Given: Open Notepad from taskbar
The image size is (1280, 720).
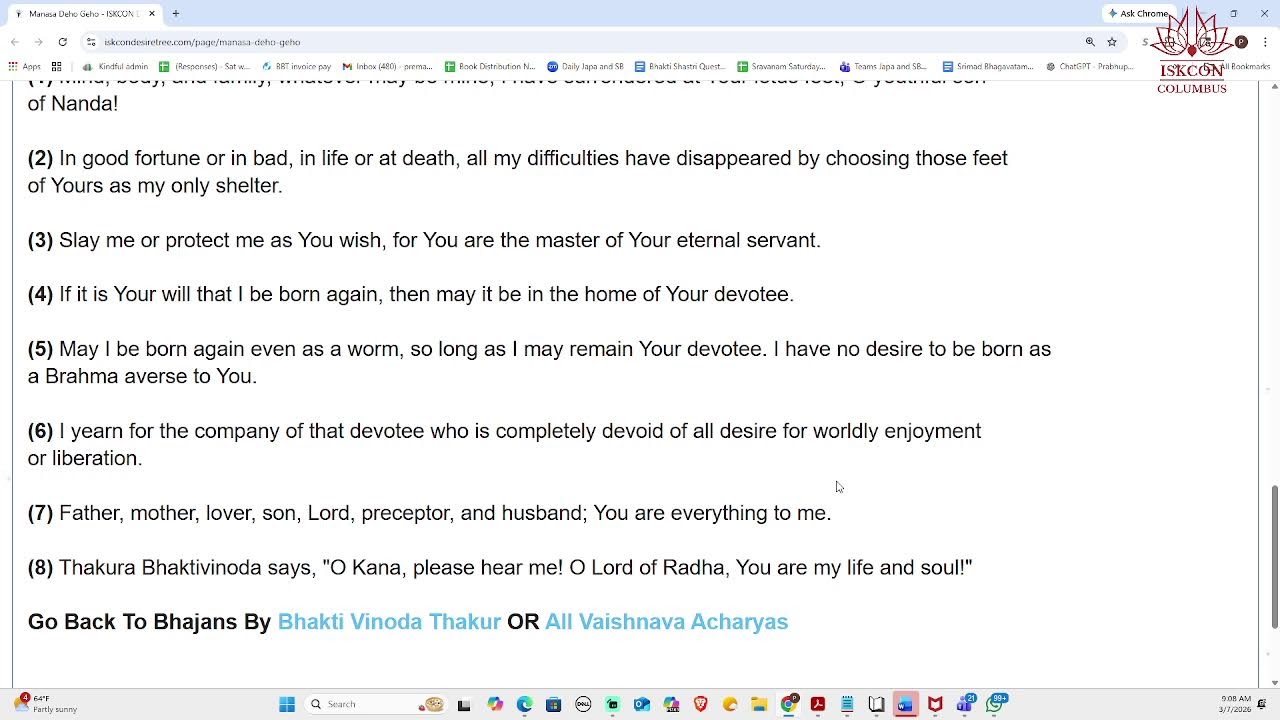Looking at the screenshot, I should tap(847, 704).
